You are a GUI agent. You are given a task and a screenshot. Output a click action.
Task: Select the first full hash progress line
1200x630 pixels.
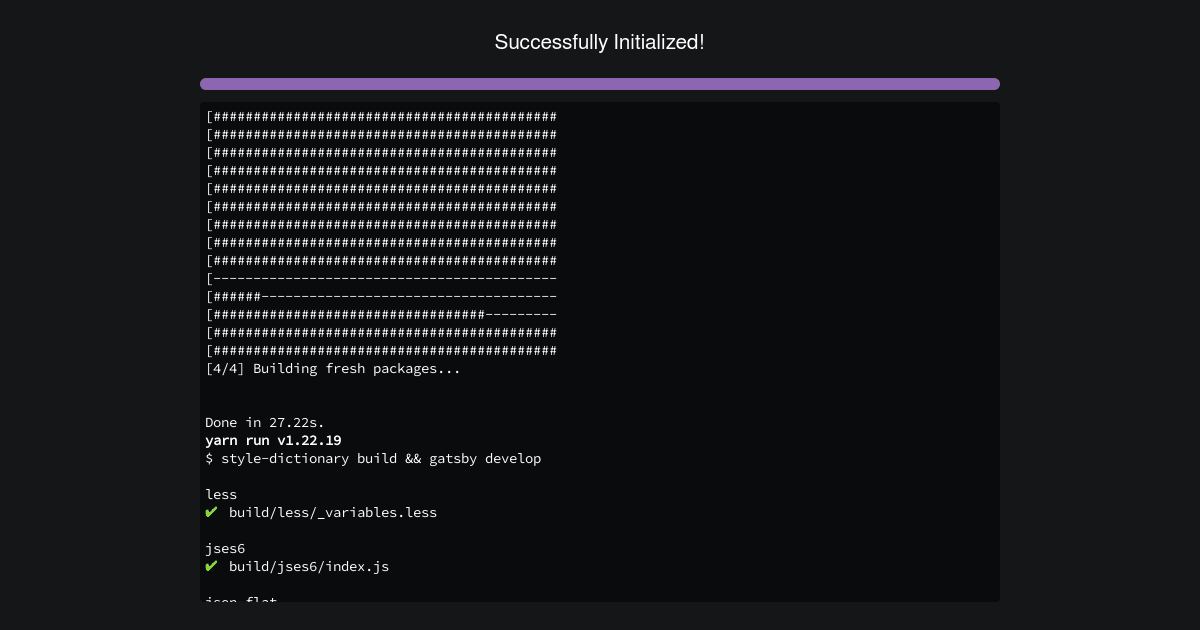coord(381,117)
